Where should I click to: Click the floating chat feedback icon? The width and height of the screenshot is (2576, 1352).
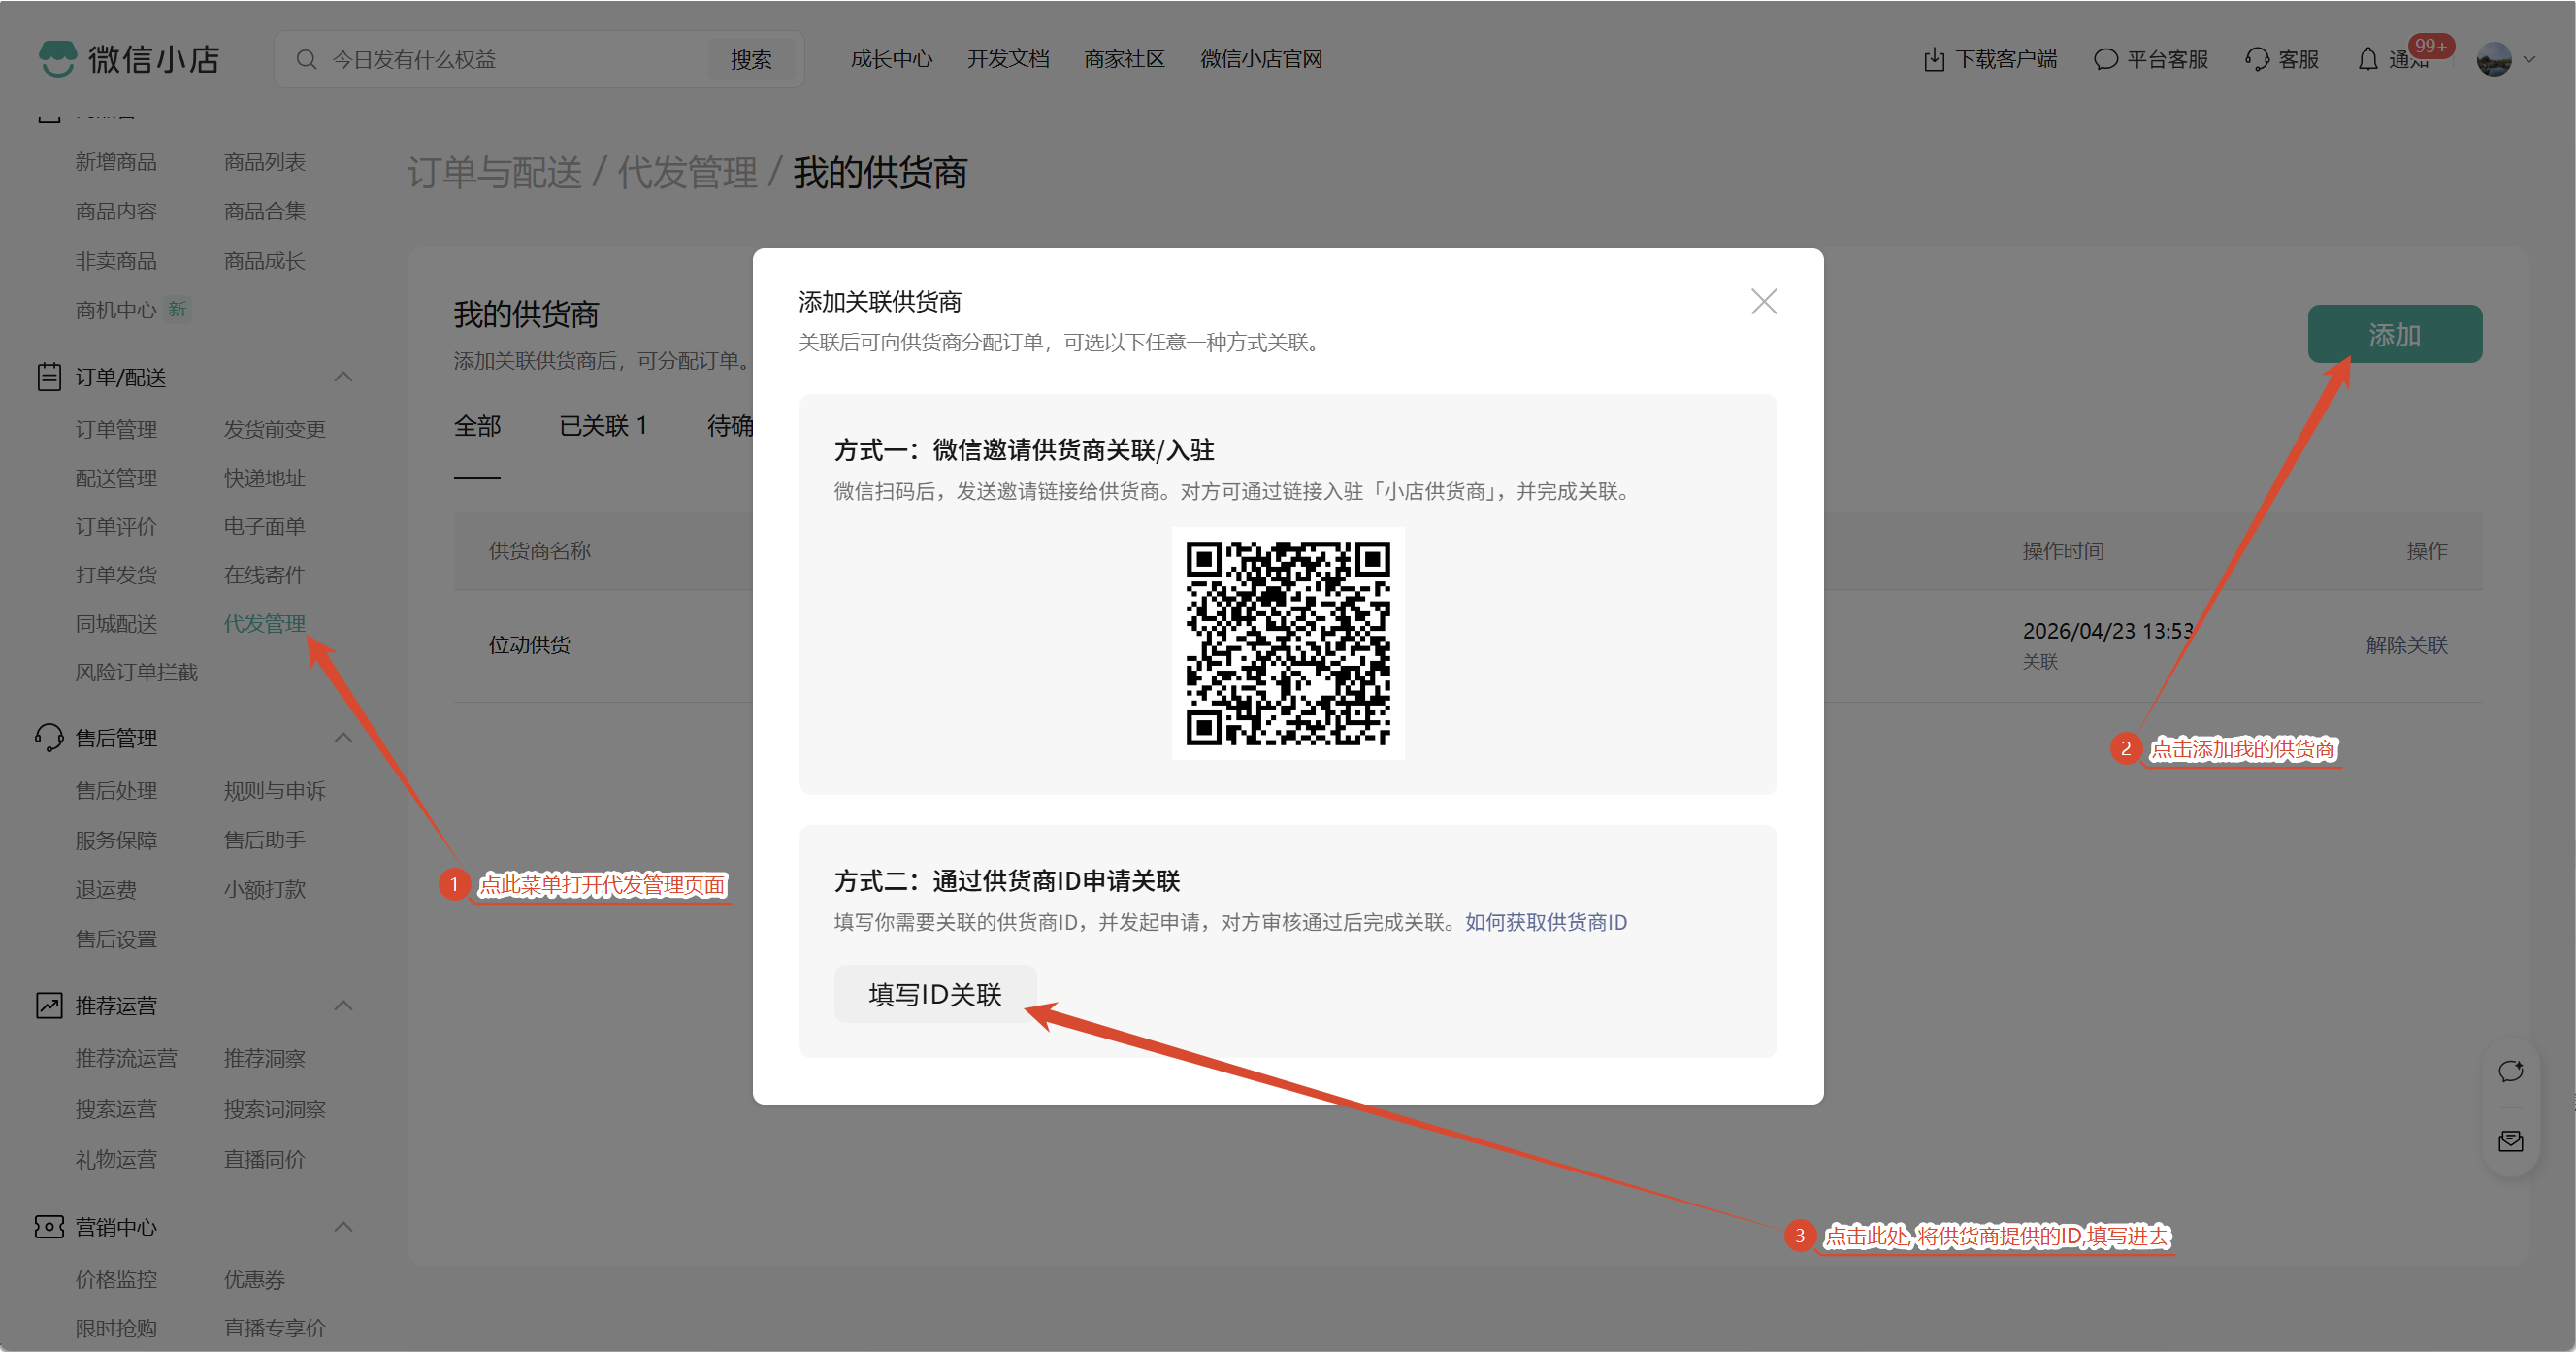pos(2511,1072)
